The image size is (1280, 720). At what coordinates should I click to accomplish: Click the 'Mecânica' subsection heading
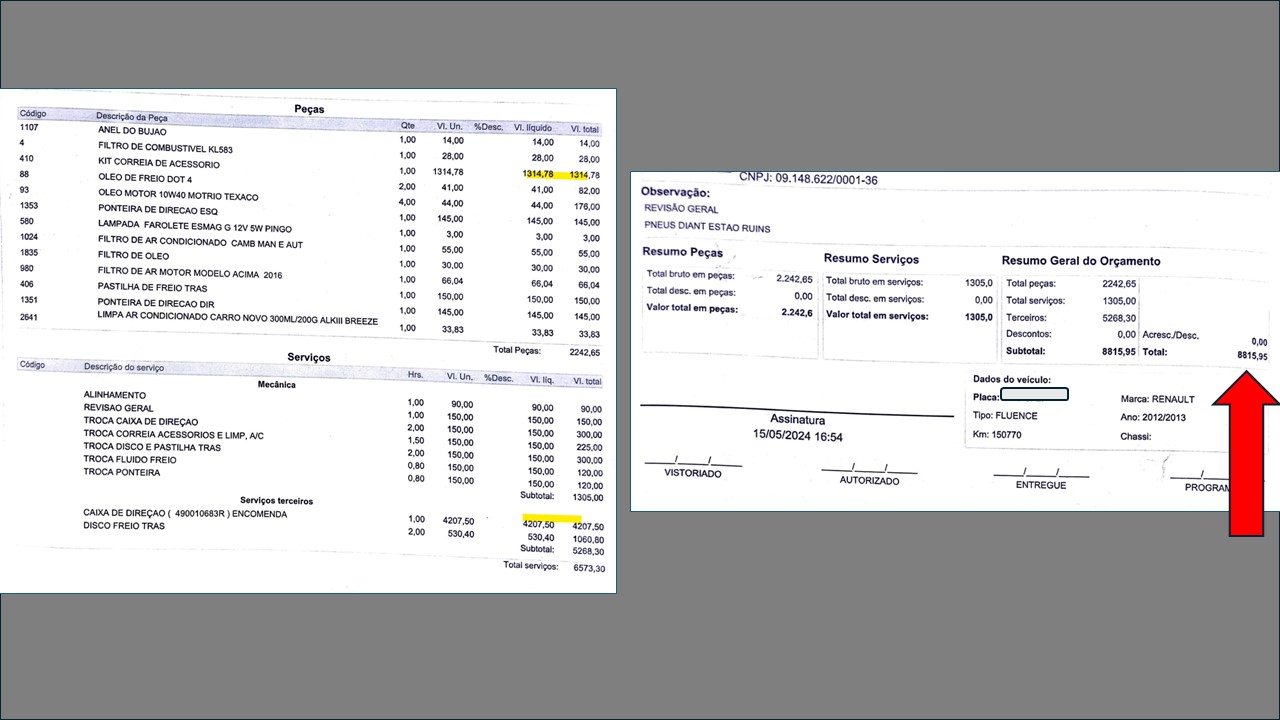click(277, 384)
